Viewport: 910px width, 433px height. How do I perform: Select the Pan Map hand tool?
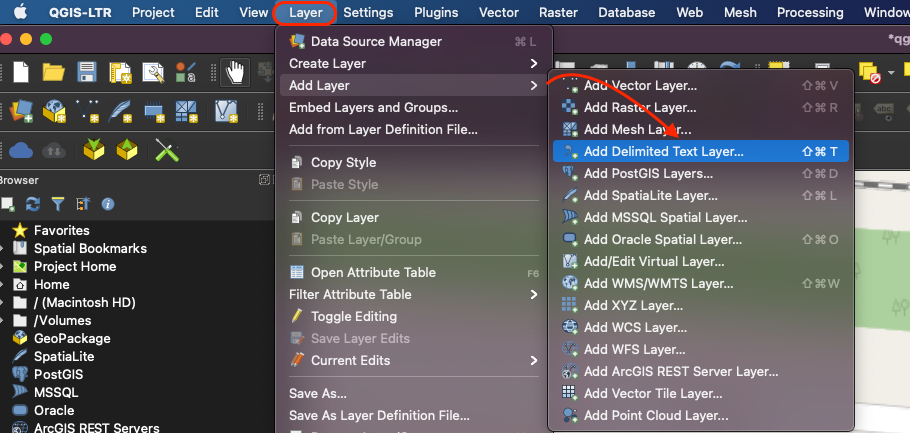click(235, 73)
